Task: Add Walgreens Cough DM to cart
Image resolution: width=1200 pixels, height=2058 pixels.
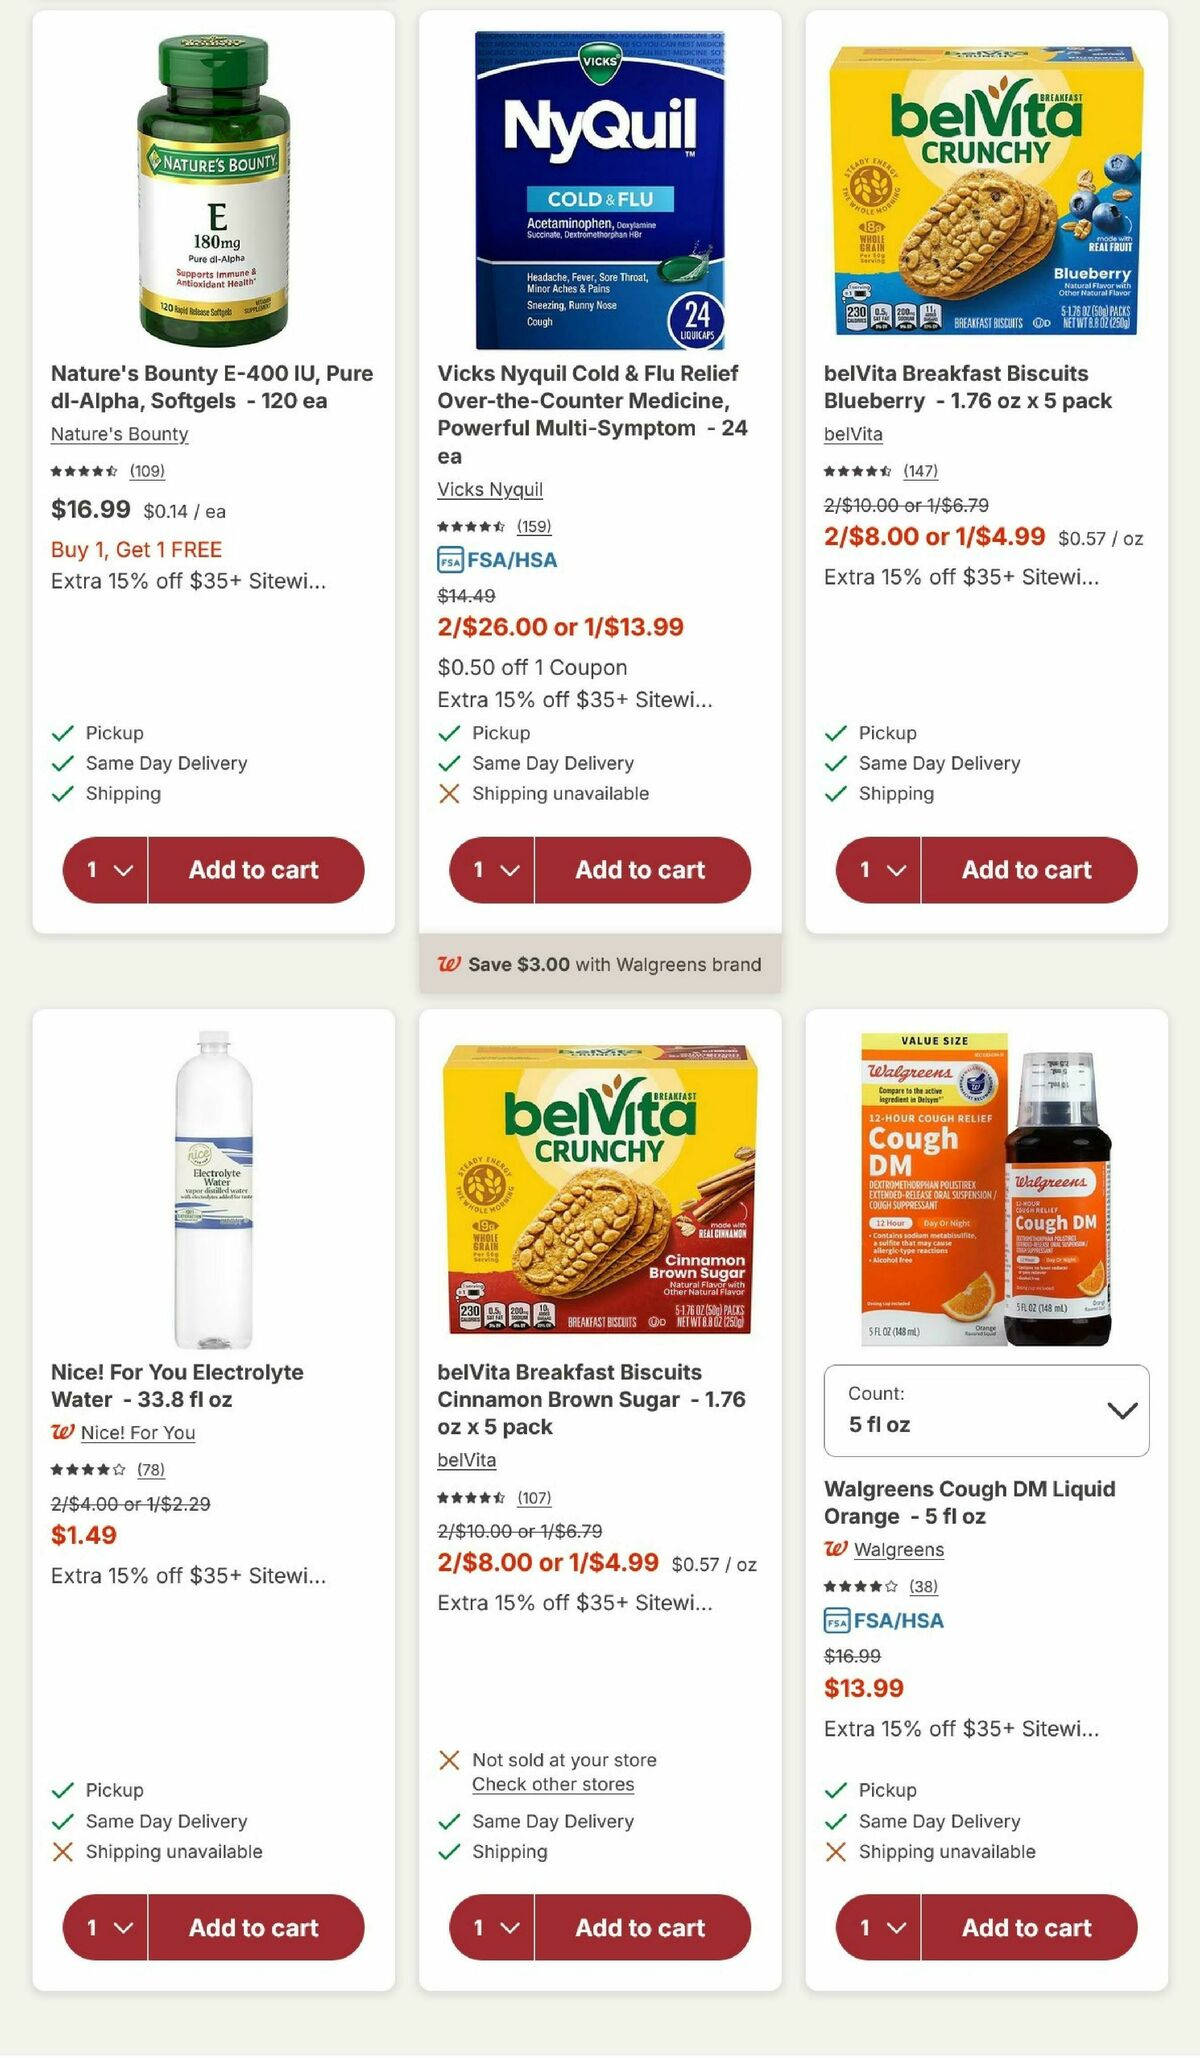Action: coord(1028,1928)
